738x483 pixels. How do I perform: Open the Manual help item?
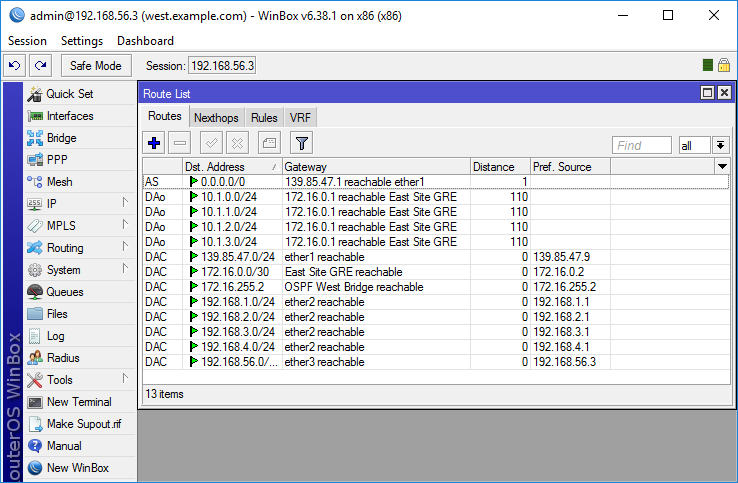click(79, 446)
